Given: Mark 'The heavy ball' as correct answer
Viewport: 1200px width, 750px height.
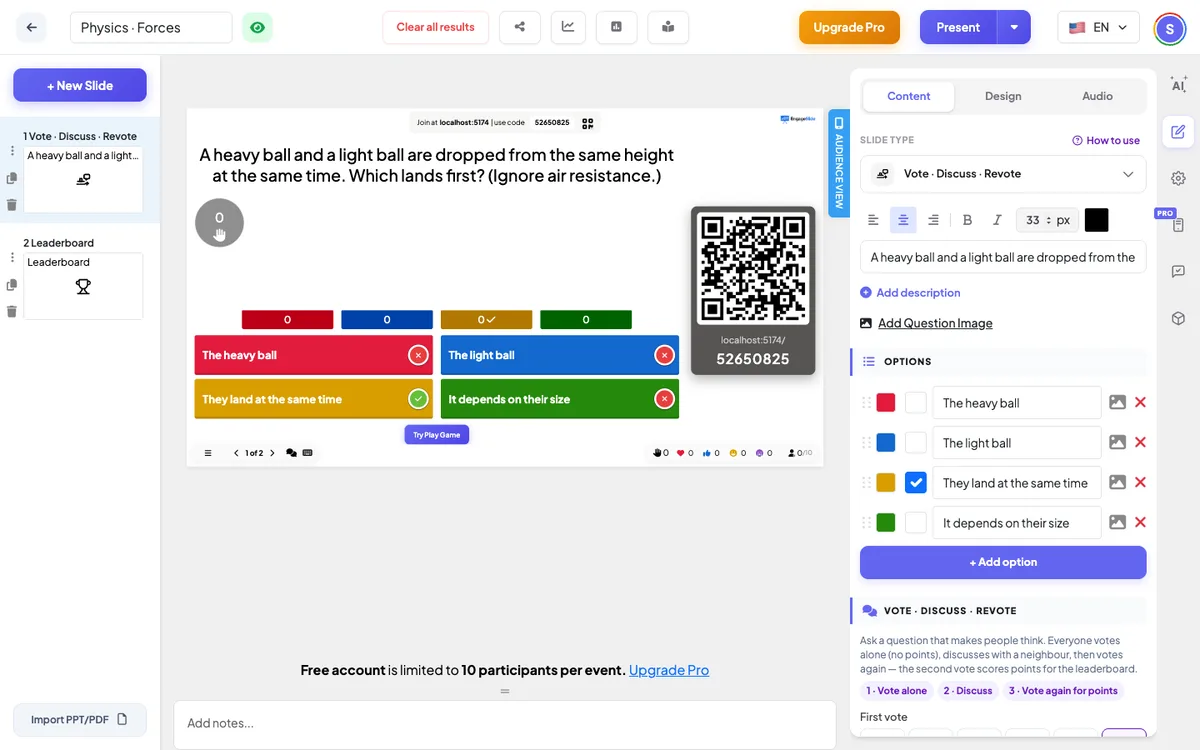Looking at the screenshot, I should [916, 403].
